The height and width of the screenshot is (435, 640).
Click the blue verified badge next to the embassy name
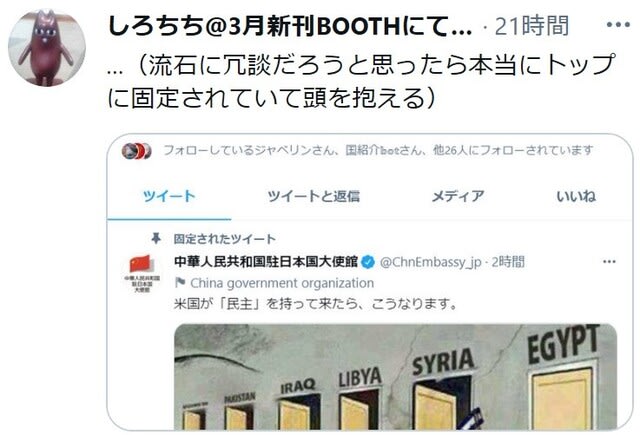[368, 262]
